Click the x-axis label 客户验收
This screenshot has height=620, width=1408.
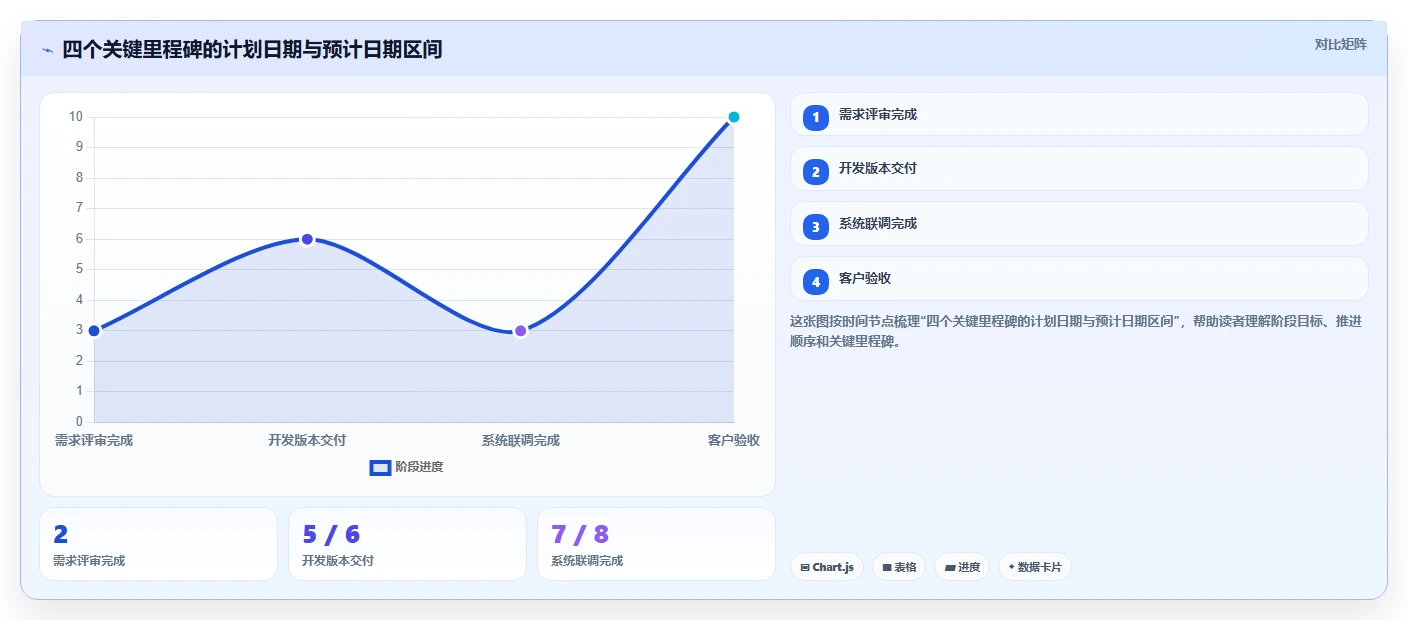coord(733,441)
